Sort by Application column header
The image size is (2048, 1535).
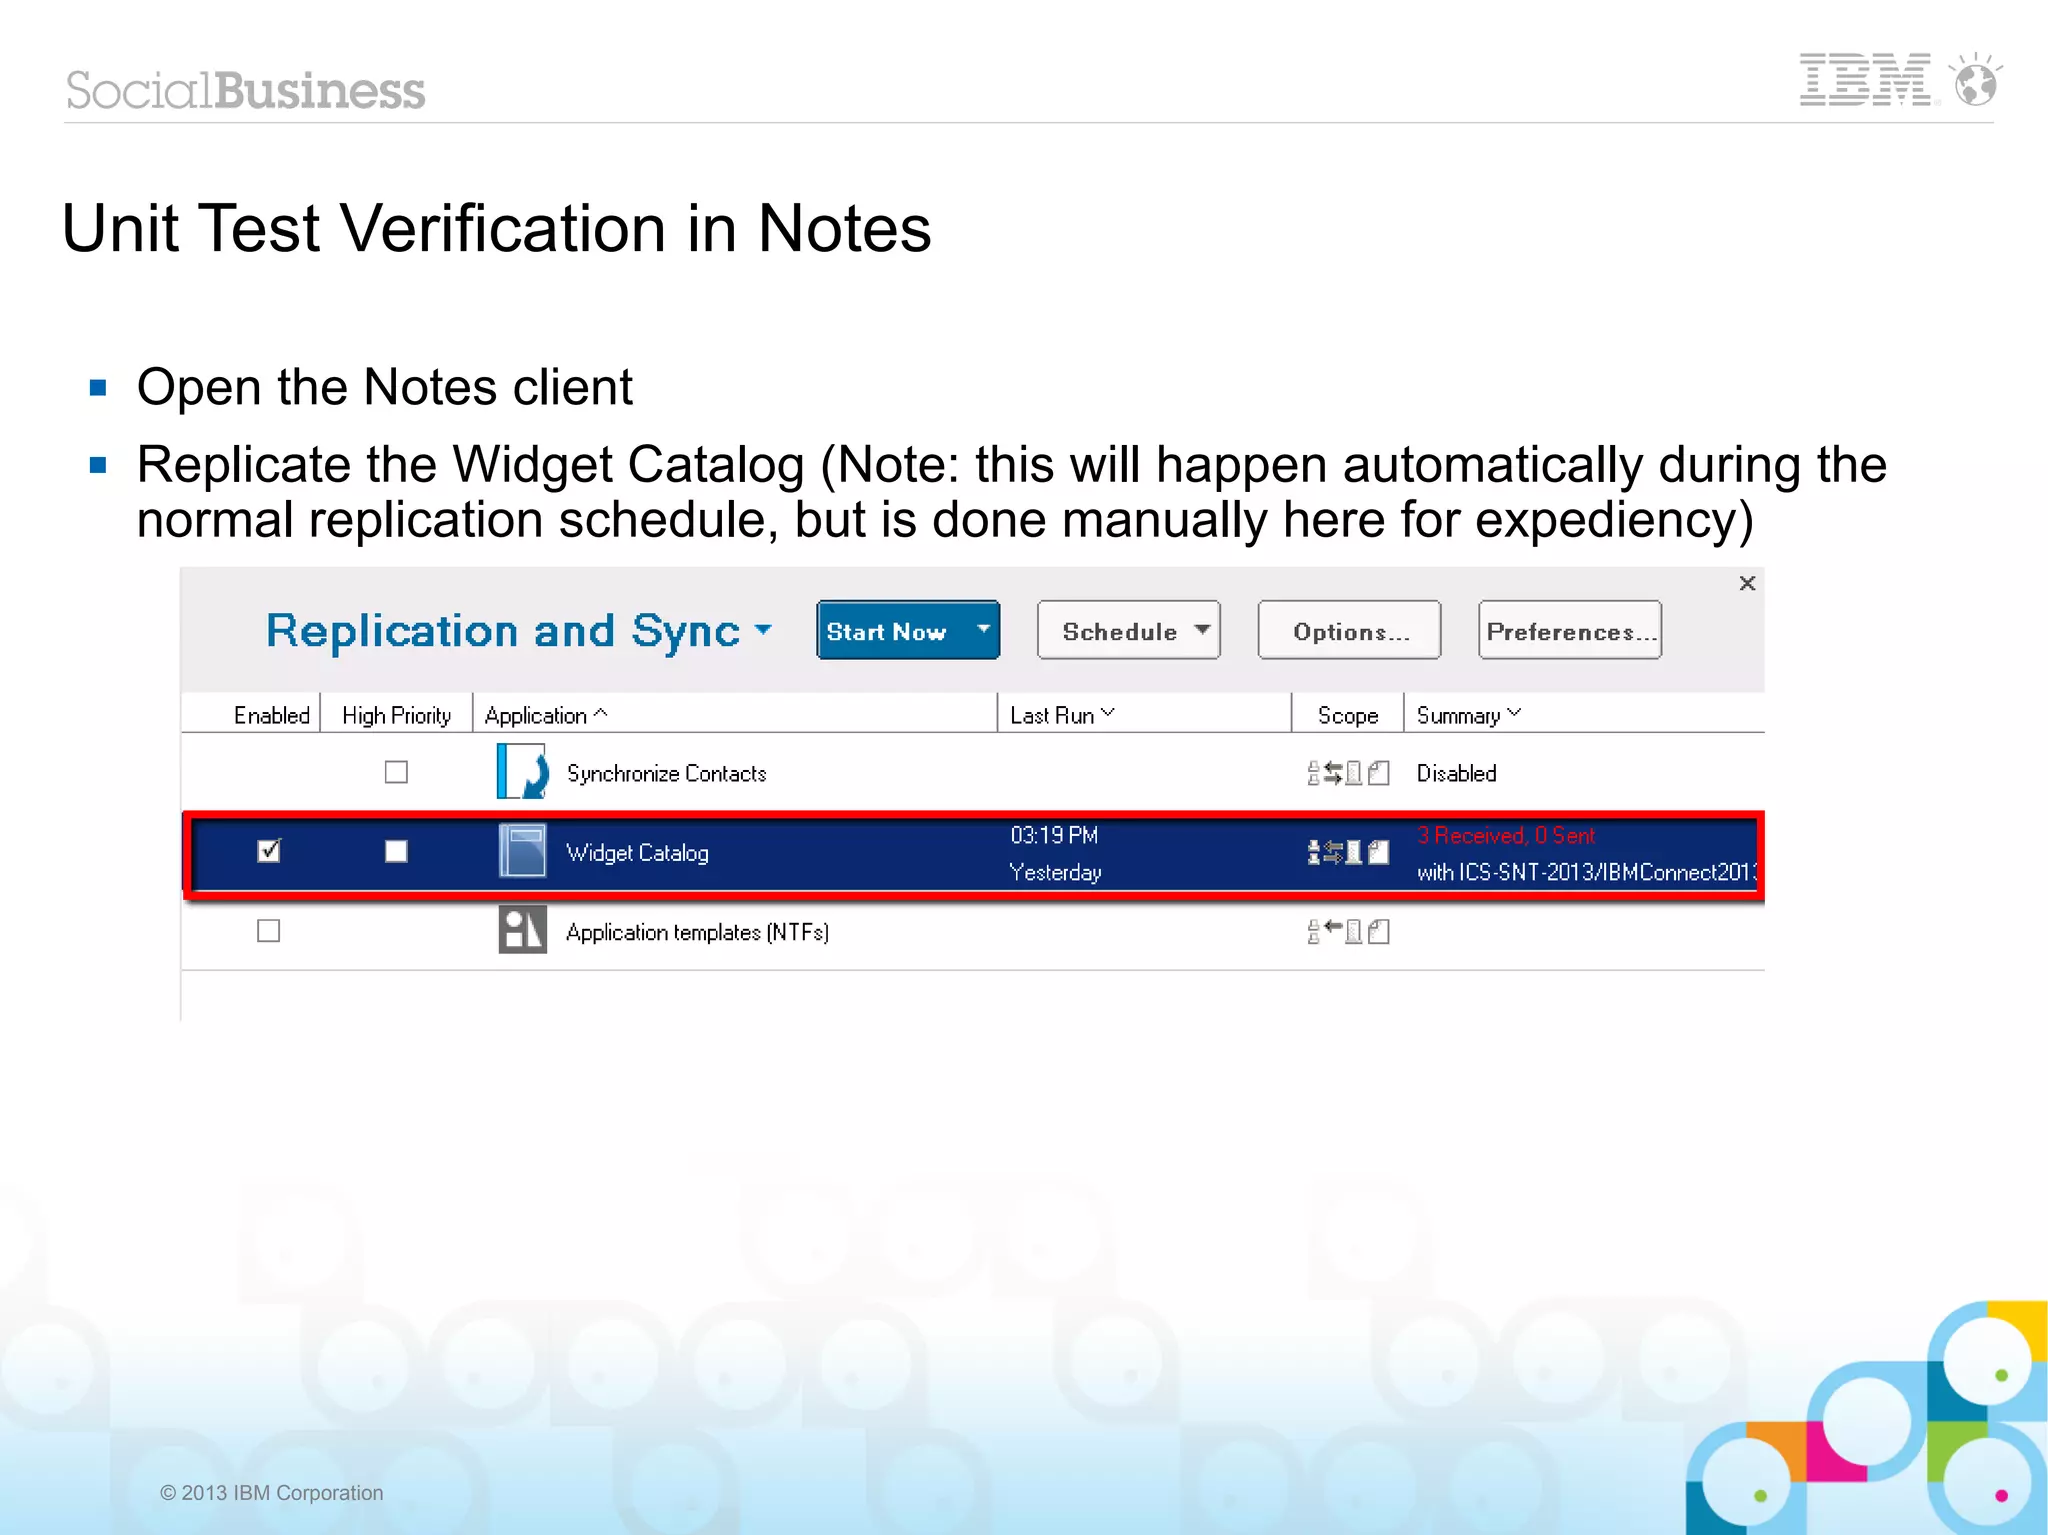545,715
